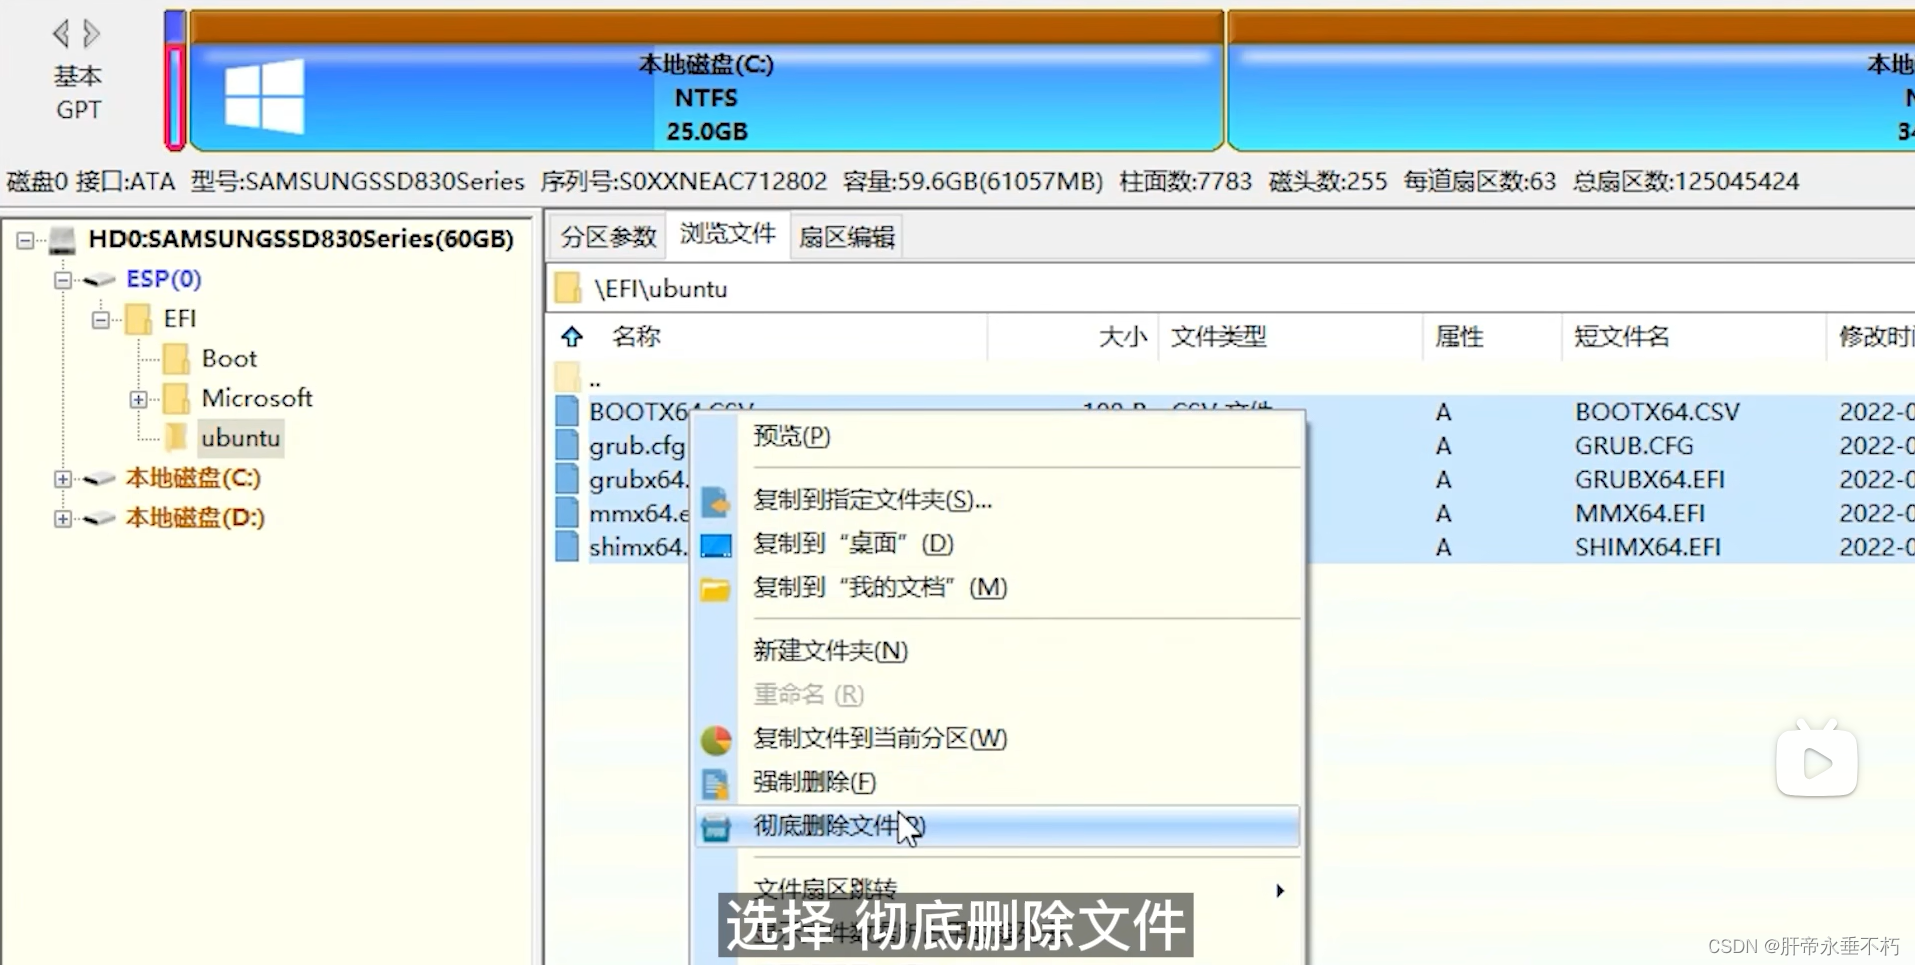1915x965 pixels.
Task: Select the grub.cfg file row
Action: pos(637,445)
